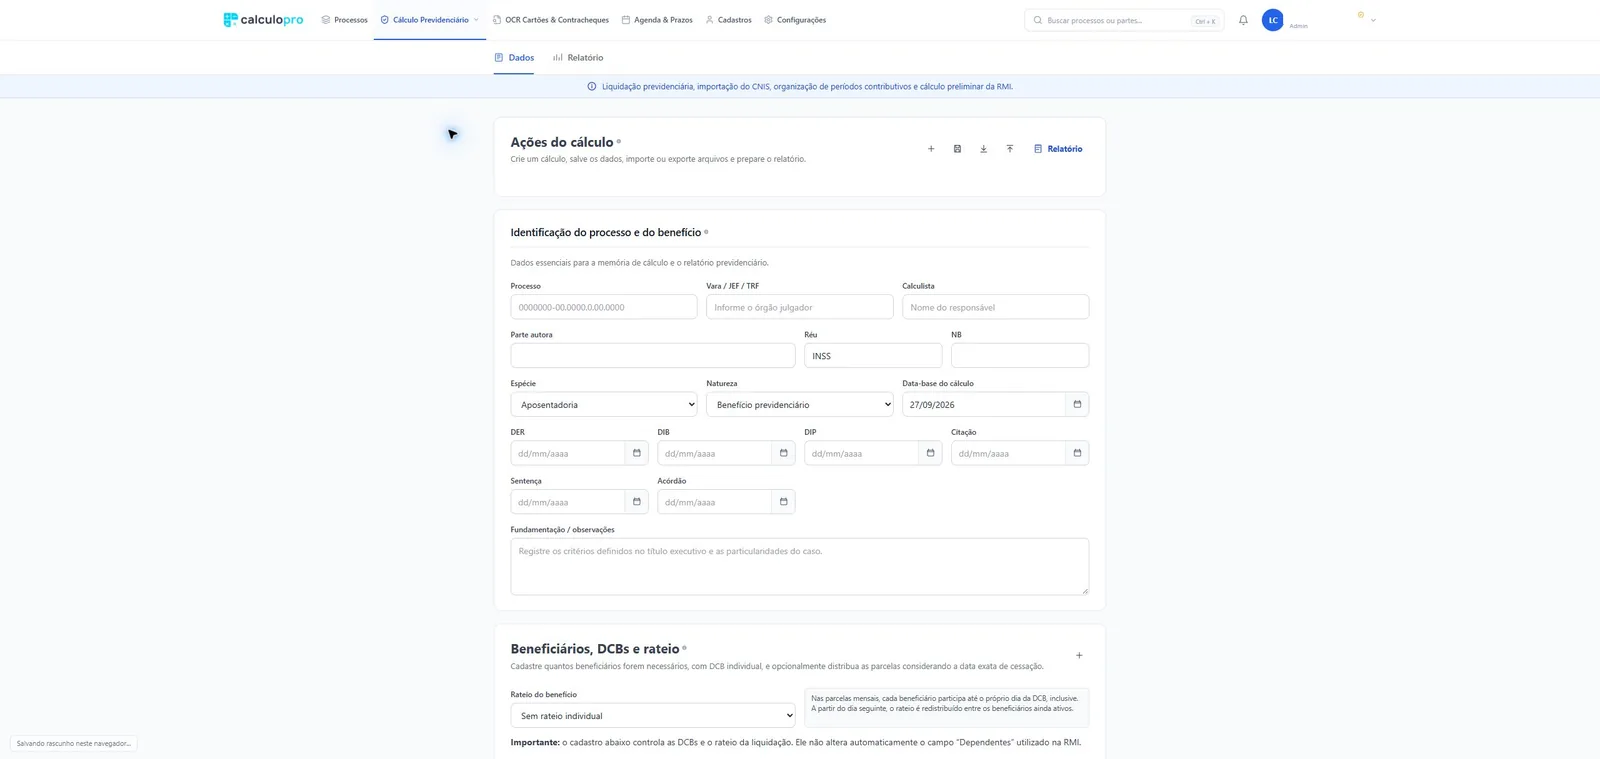This screenshot has height=759, width=1600.
Task: Expand the Cálculo Previdenciário menu chevron
Action: click(476, 20)
